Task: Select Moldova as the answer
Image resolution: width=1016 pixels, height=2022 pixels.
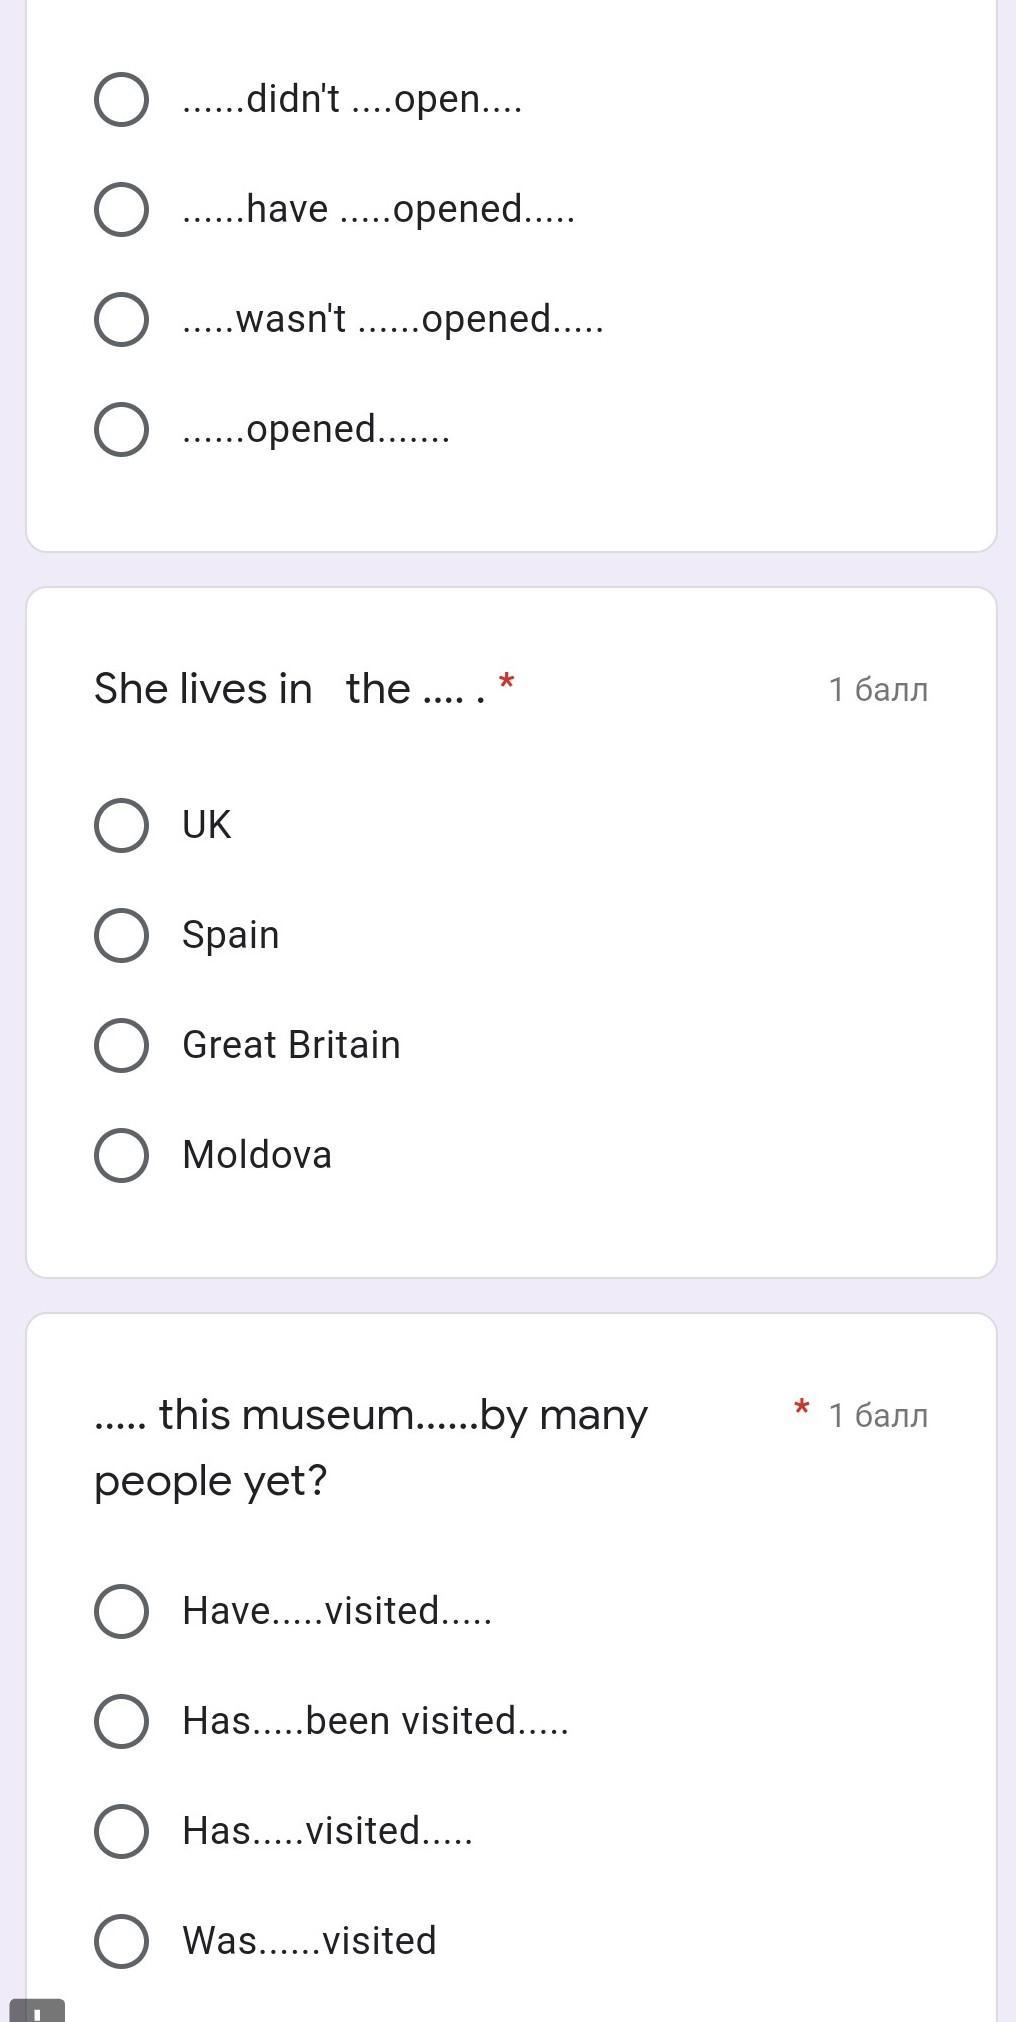Action: [122, 1156]
